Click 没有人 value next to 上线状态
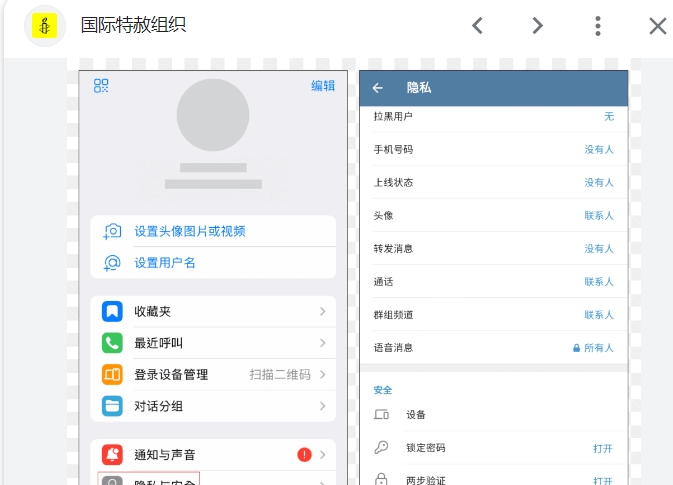This screenshot has height=485, width=673. click(x=599, y=182)
